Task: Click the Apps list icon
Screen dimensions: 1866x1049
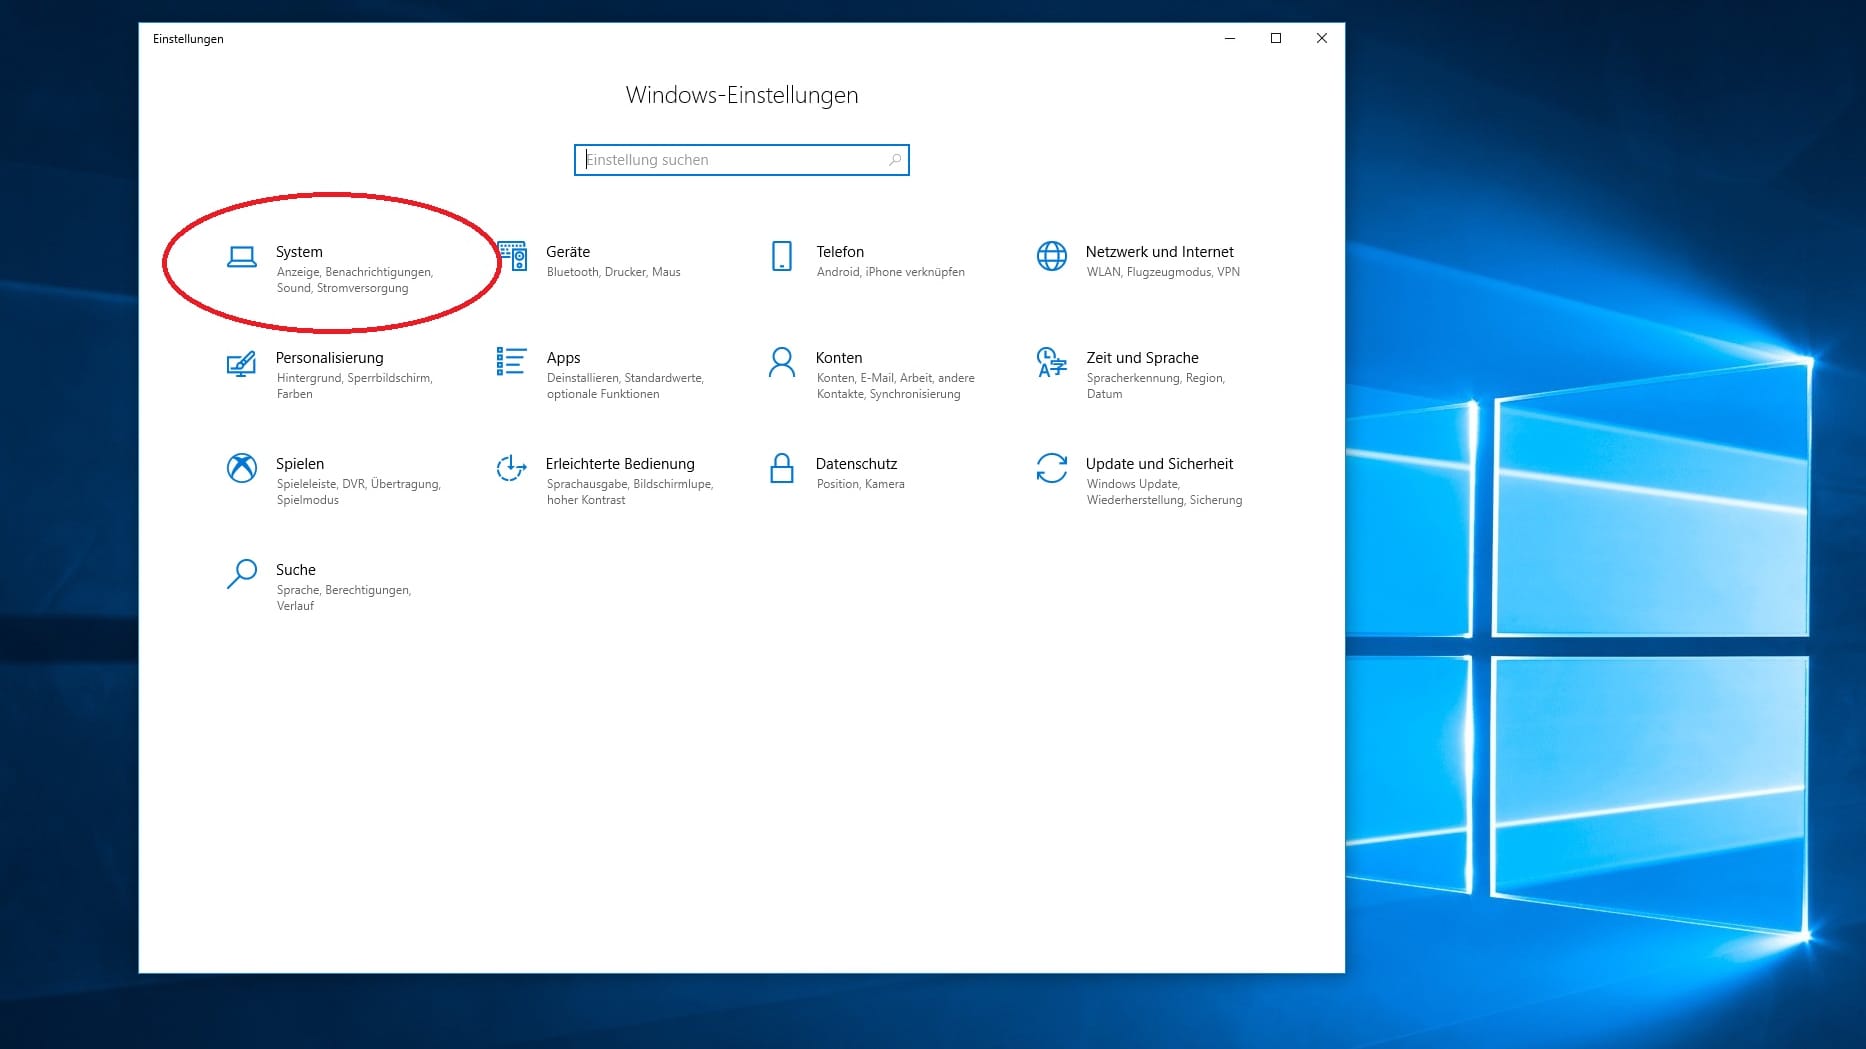Action: coord(511,362)
